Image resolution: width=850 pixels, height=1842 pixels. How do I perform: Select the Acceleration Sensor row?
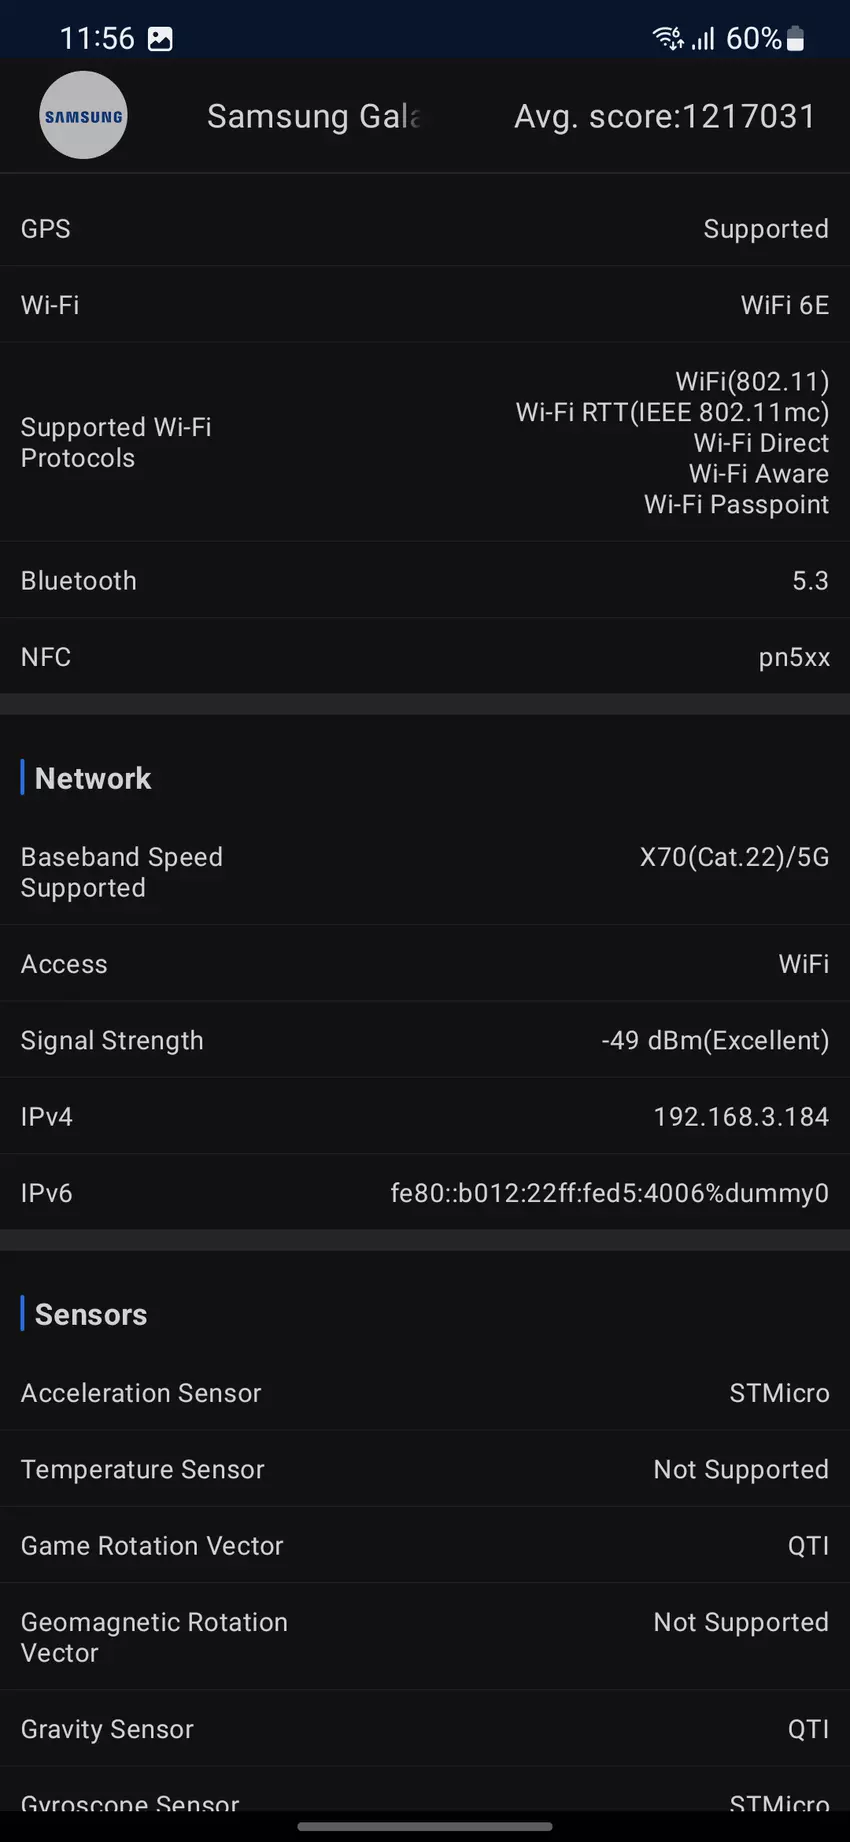(425, 1393)
